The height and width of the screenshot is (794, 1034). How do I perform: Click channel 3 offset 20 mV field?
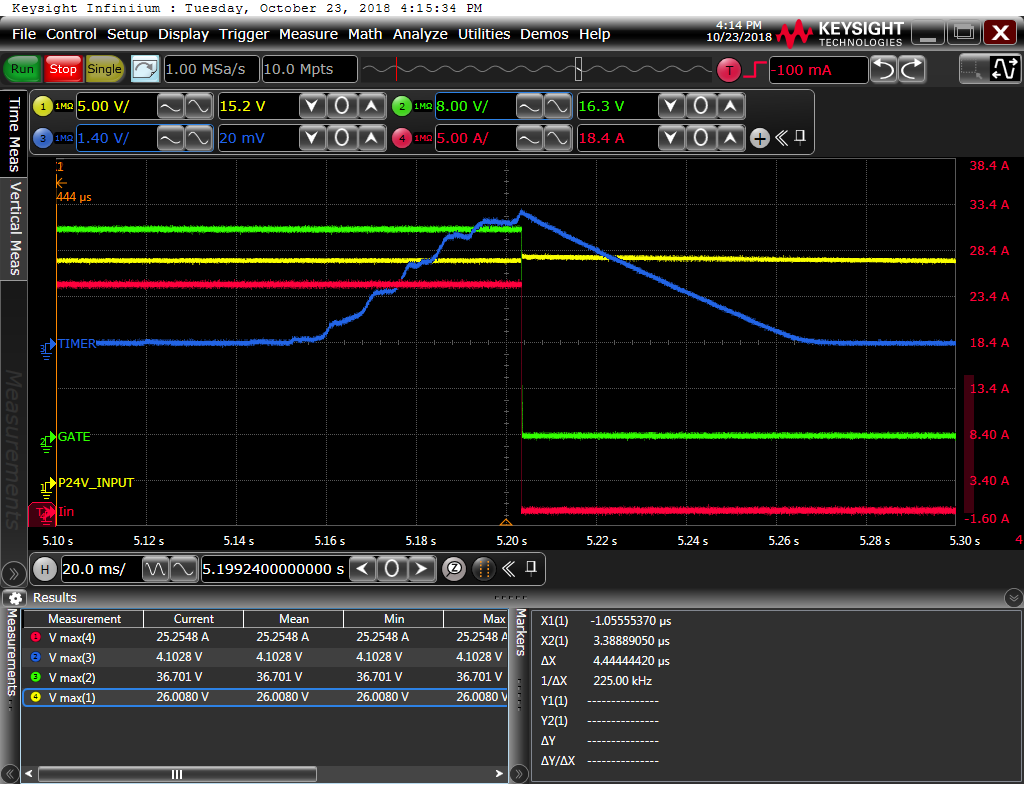[x=257, y=138]
